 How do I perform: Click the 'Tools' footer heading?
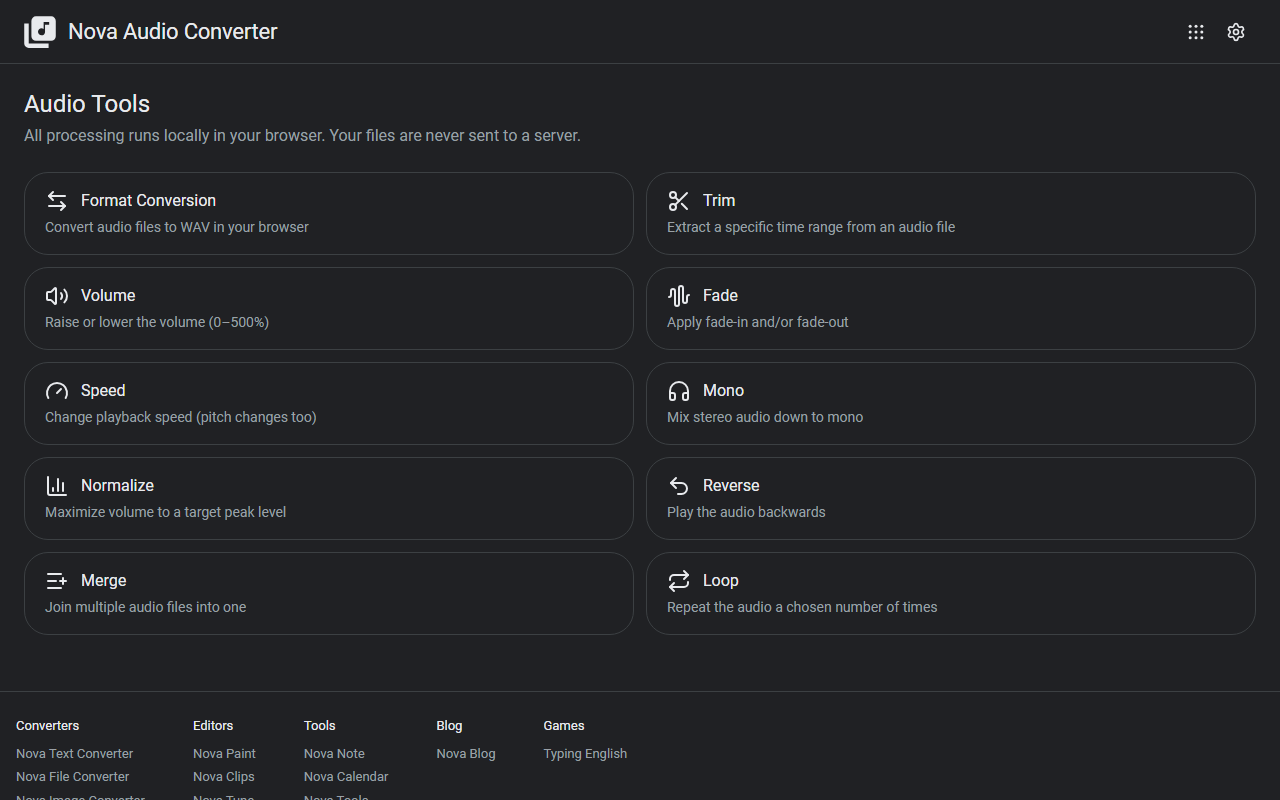point(320,726)
